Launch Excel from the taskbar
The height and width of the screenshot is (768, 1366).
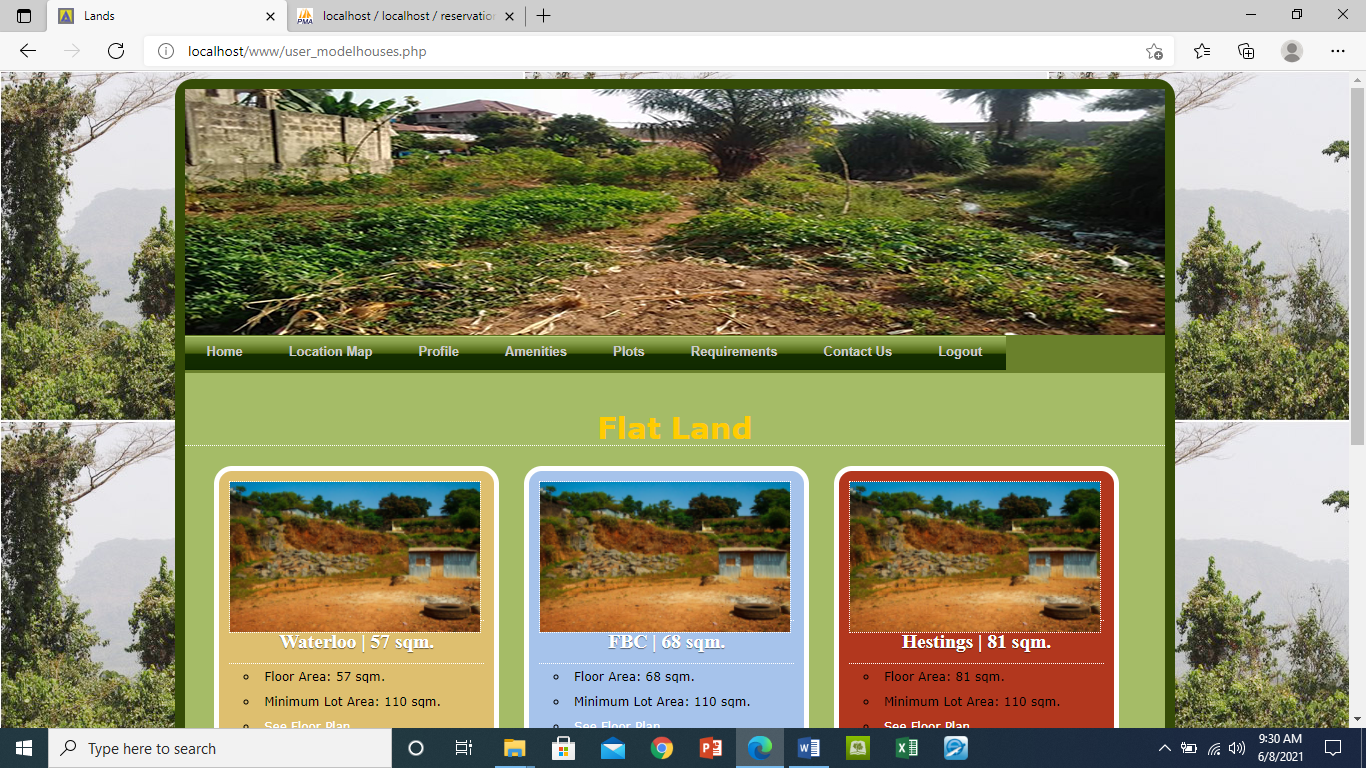[x=906, y=748]
